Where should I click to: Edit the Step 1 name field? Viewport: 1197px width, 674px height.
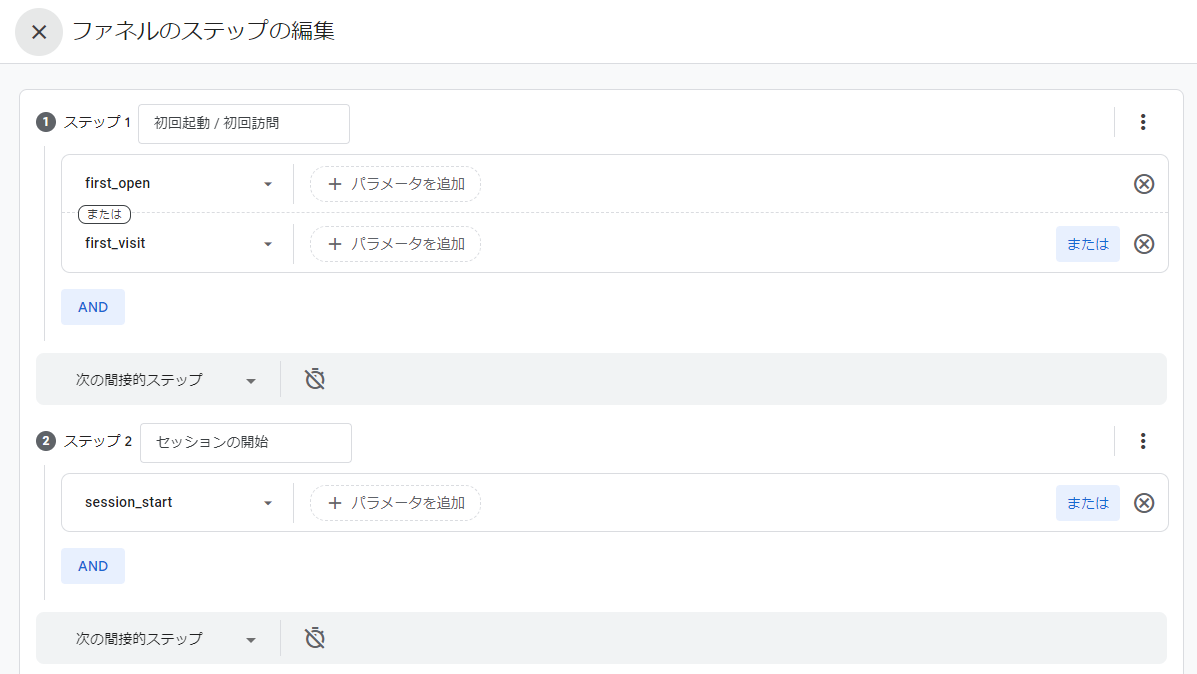(x=244, y=124)
